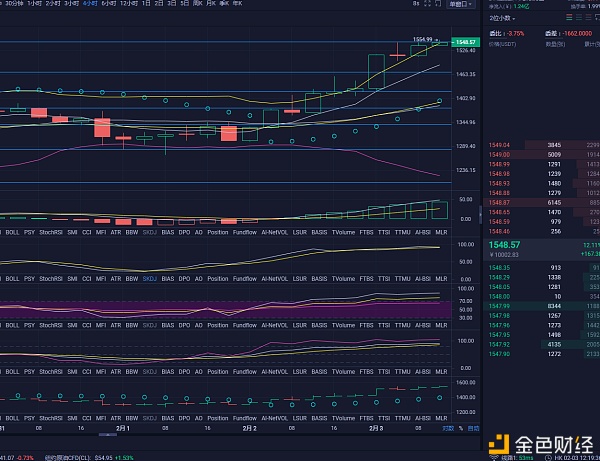Screen dimensions: 600x461
Task: Select the 3小时 timeframe
Action: click(72, 3)
